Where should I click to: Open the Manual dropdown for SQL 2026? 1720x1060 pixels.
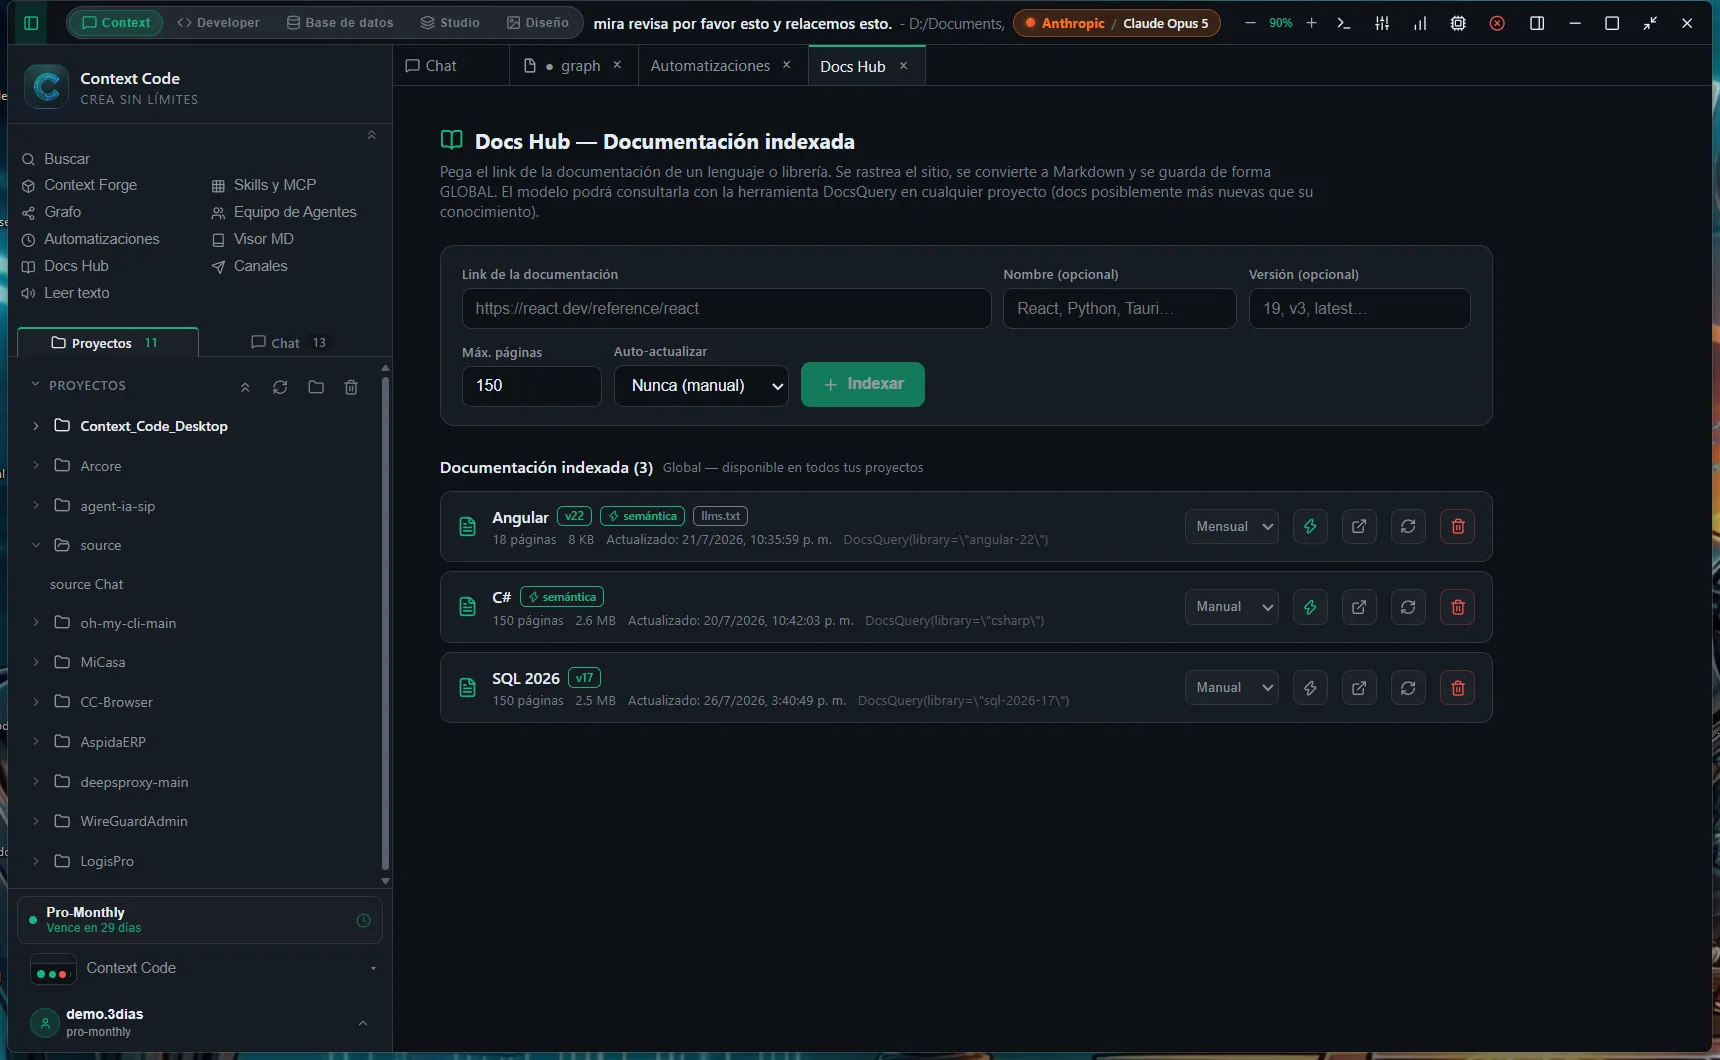[x=1232, y=688]
